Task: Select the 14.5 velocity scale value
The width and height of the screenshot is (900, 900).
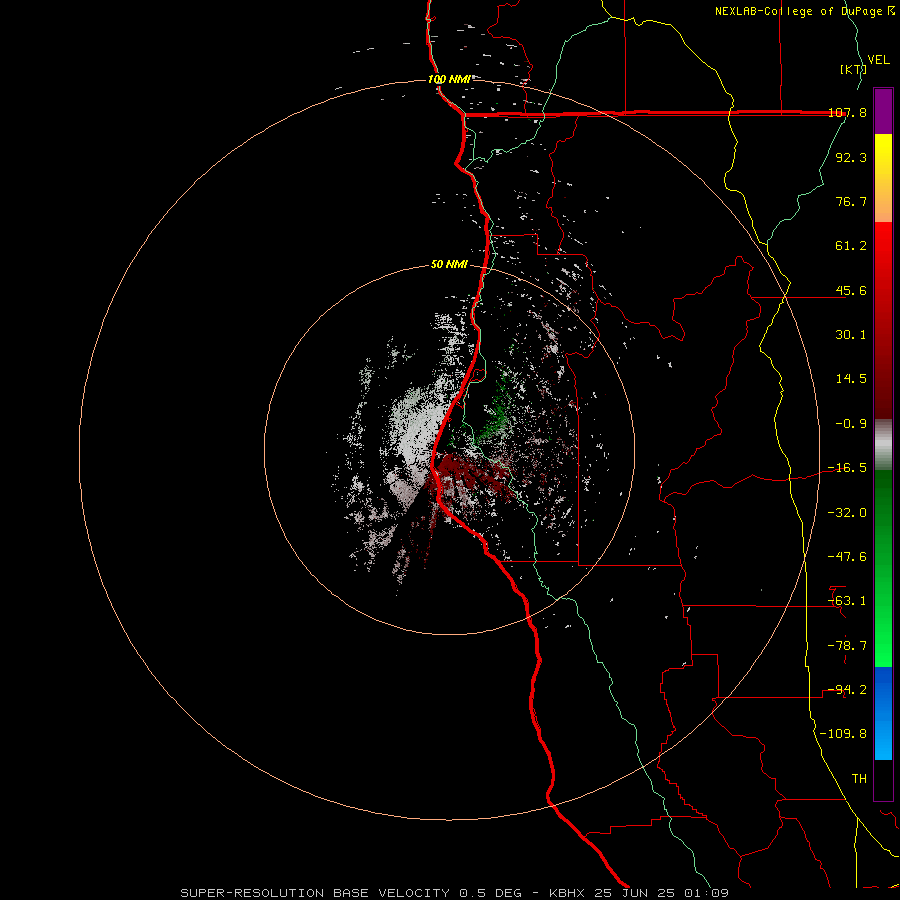Action: tap(851, 379)
